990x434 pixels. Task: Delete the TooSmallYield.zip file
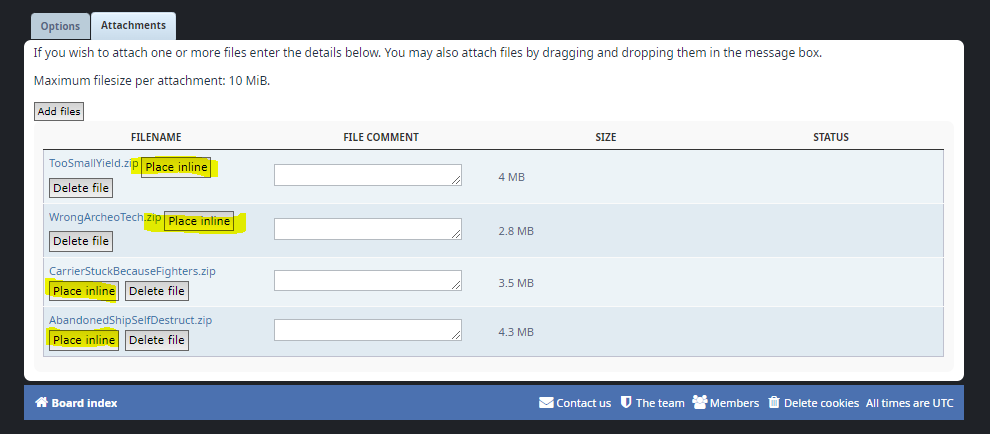tap(81, 187)
